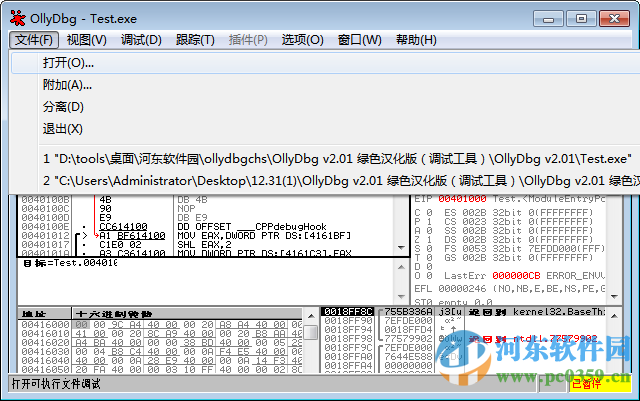This screenshot has height=401, width=640.
Task: Click the 已暂停 status indicator
Action: [x=599, y=384]
